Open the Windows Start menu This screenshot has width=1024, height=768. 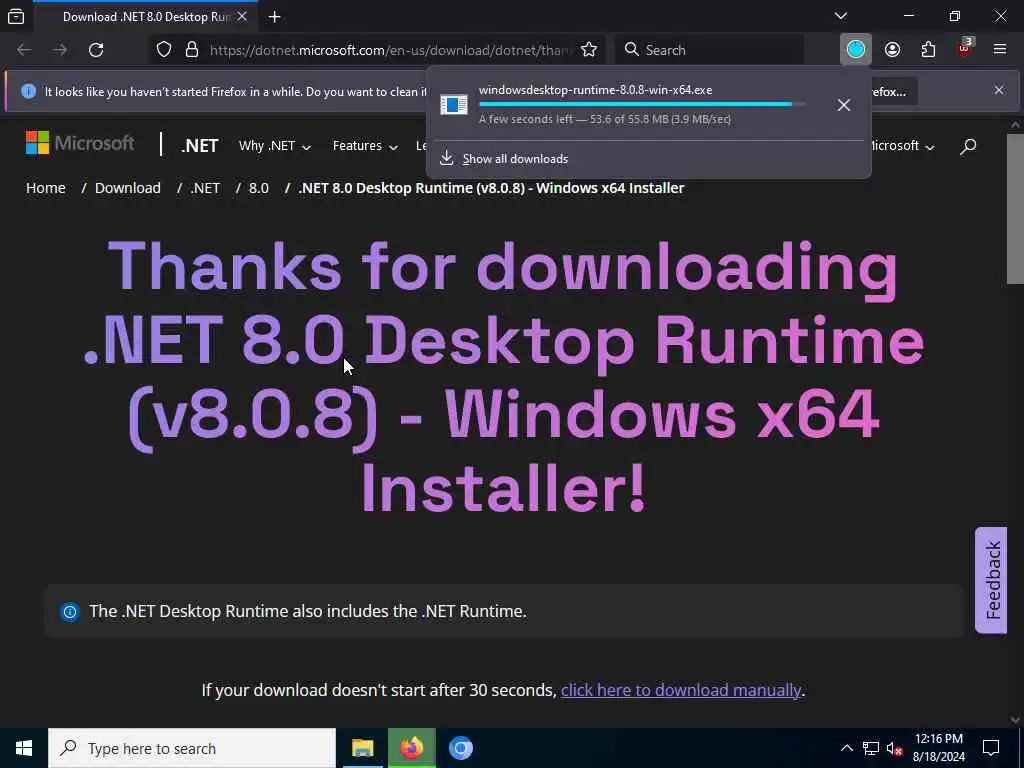(x=24, y=748)
